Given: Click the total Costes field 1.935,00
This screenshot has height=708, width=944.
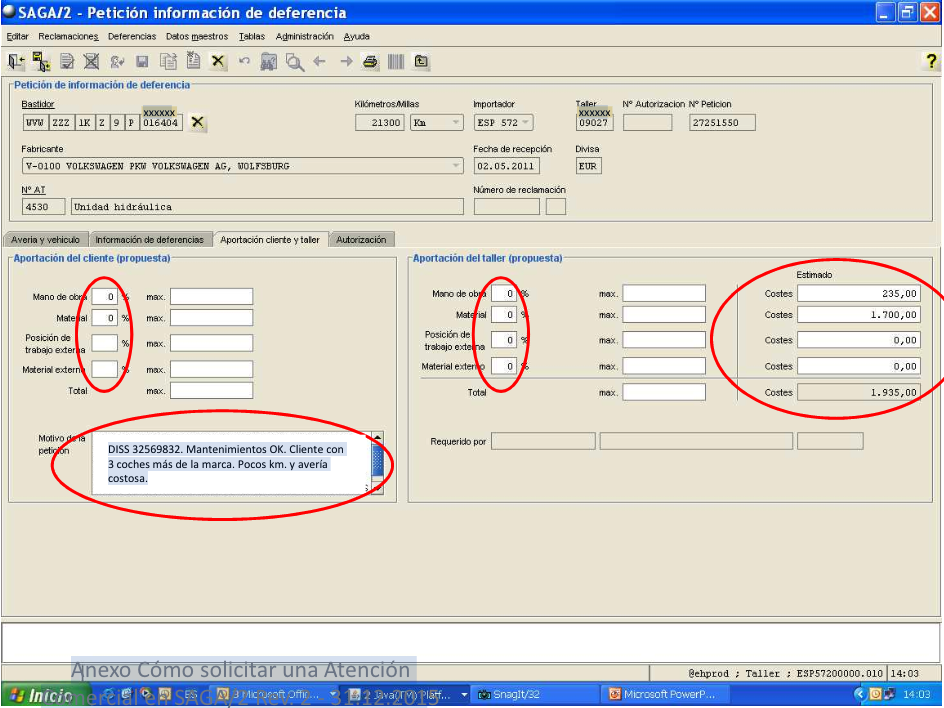Looking at the screenshot, I should [x=859, y=392].
